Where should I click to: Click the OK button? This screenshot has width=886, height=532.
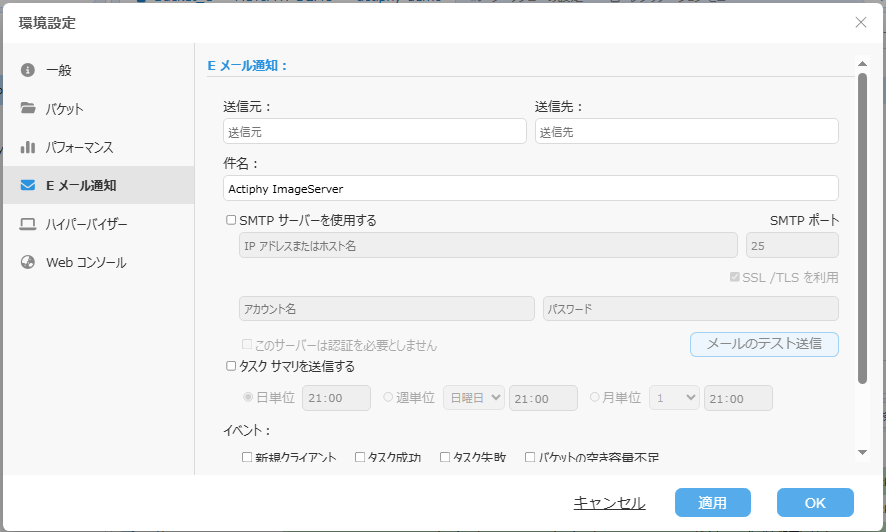point(815,503)
